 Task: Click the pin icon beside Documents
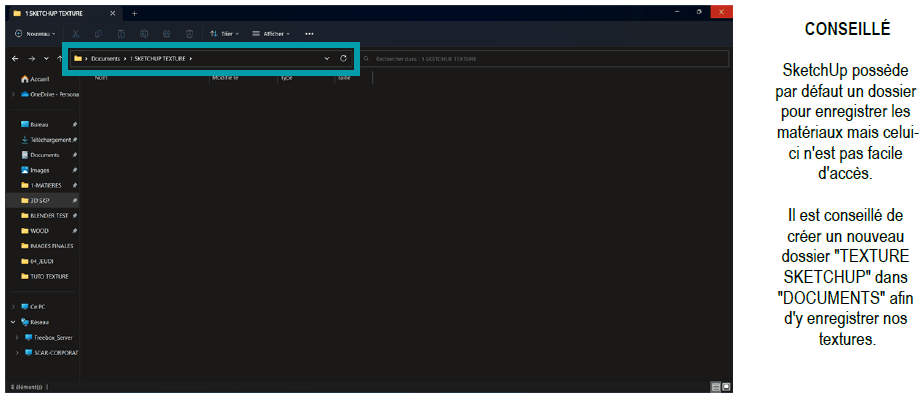click(x=75, y=155)
